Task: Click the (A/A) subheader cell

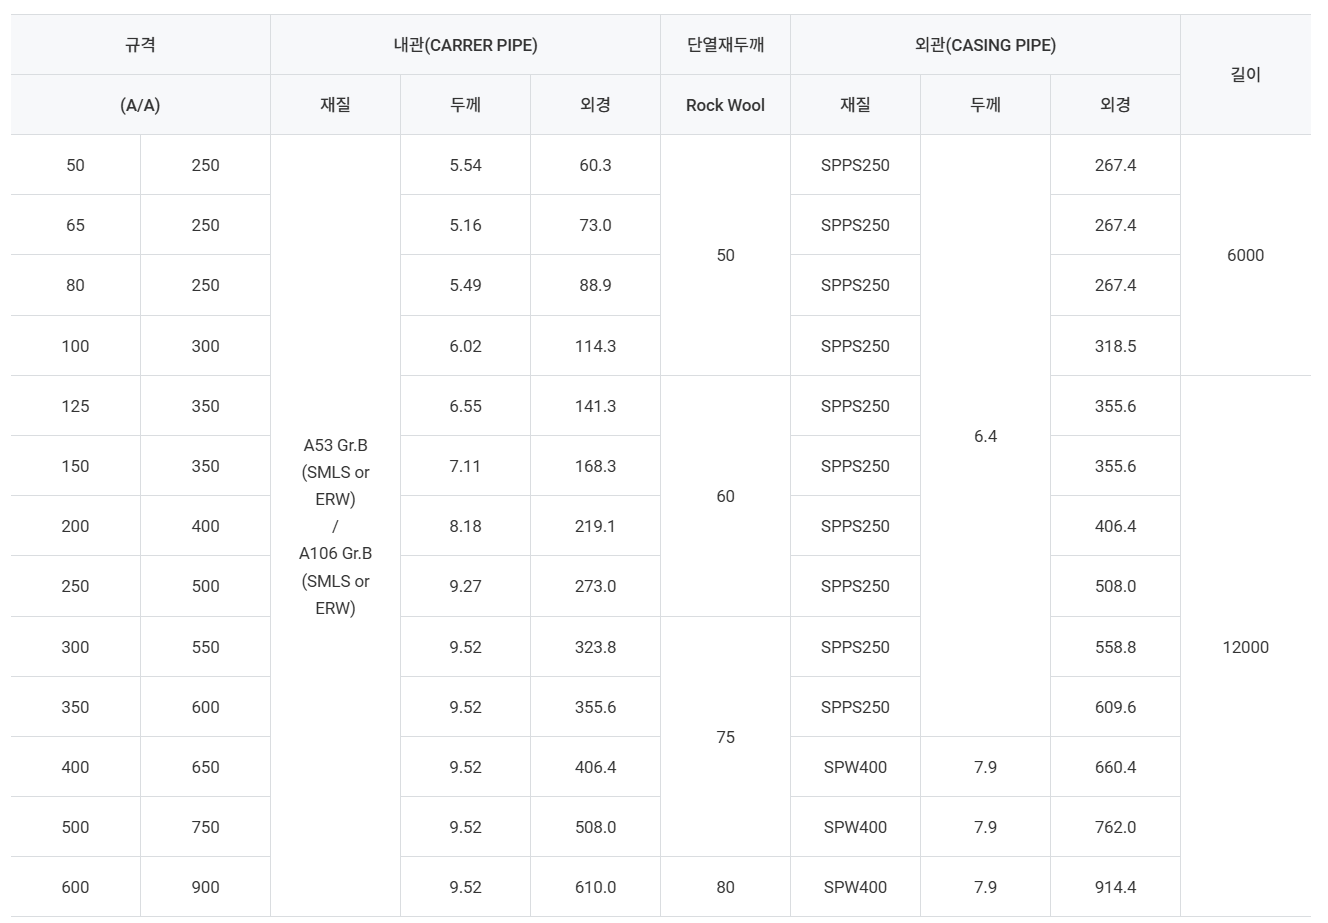Action: tap(140, 105)
